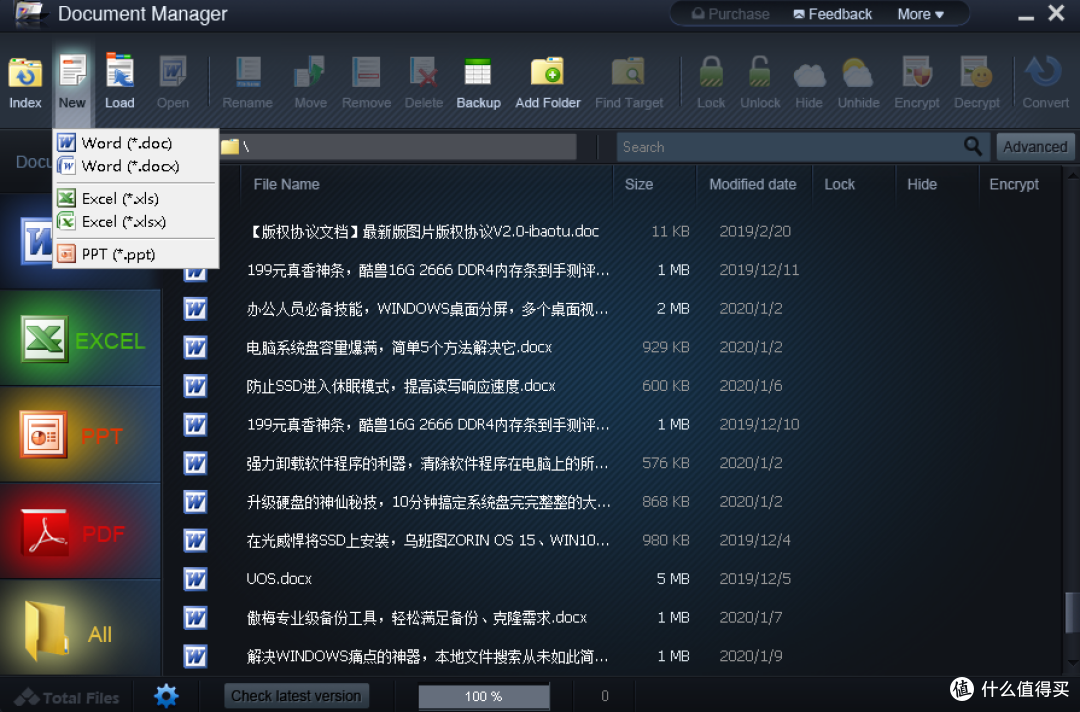Select the EXCEL category in sidebar
Viewport: 1080px width, 712px height.
pos(81,338)
